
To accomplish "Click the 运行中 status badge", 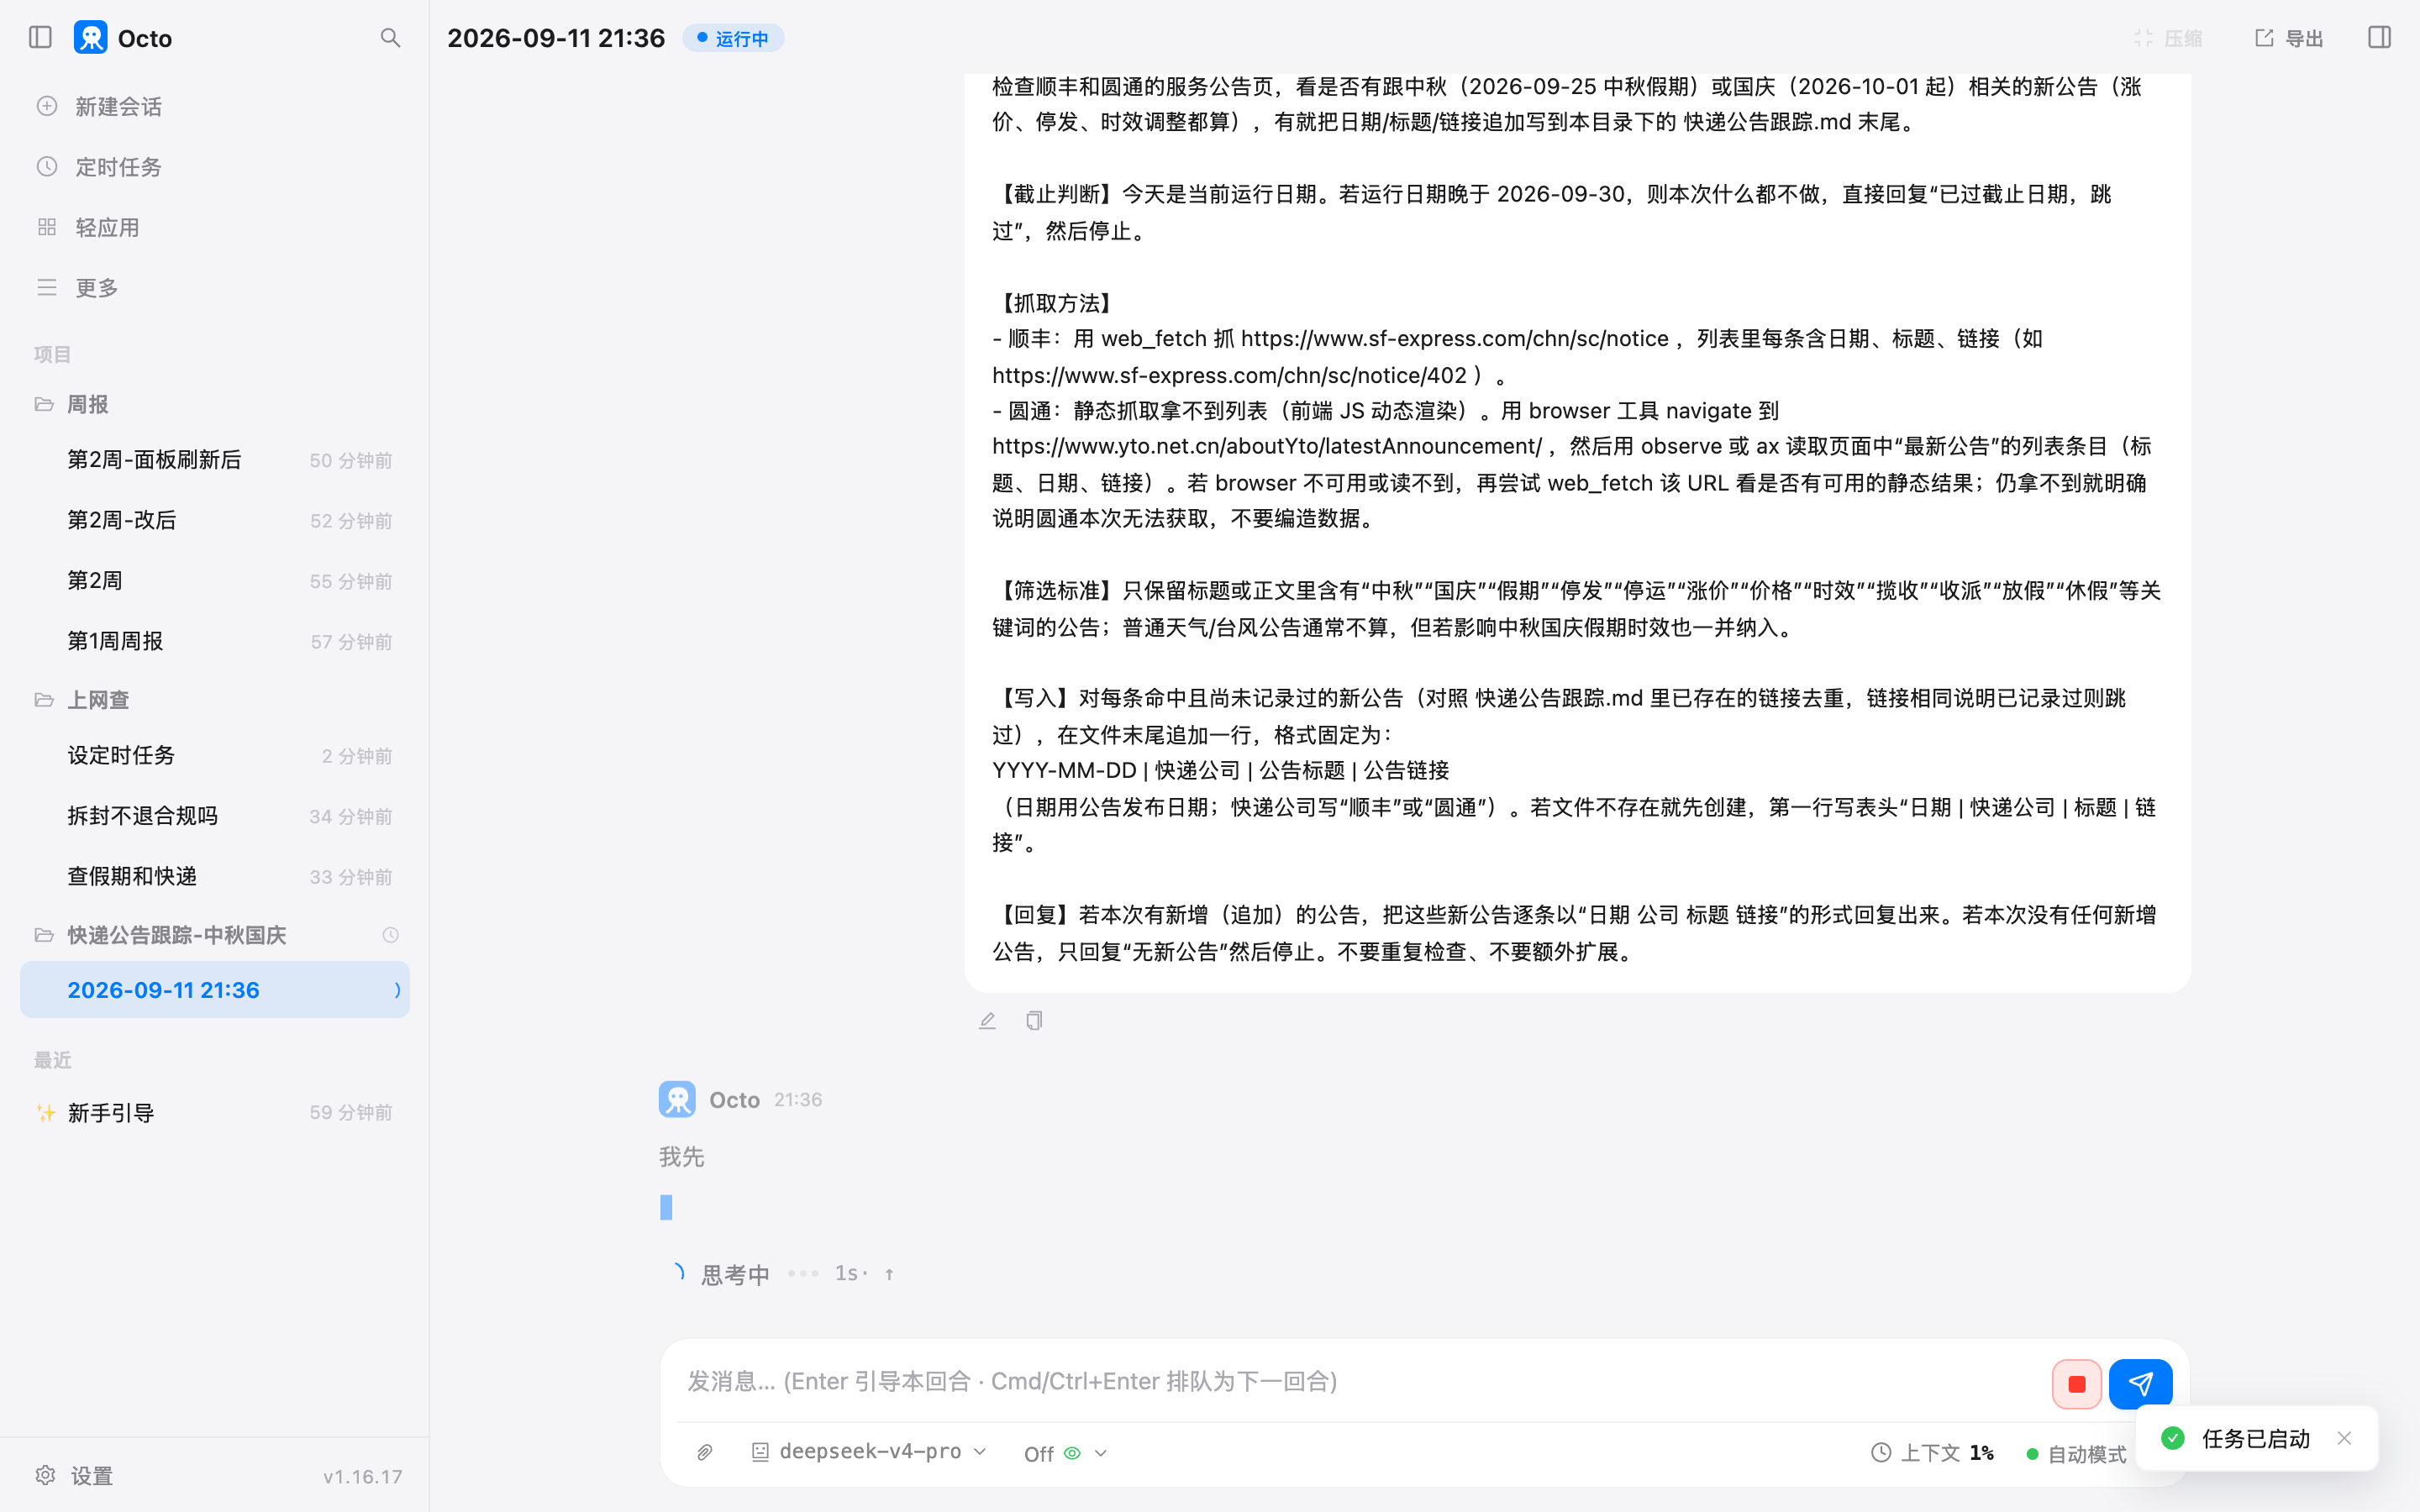I will [x=733, y=38].
